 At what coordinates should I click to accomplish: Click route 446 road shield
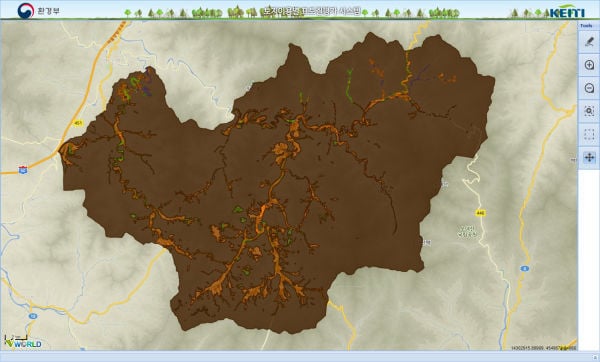point(481,212)
